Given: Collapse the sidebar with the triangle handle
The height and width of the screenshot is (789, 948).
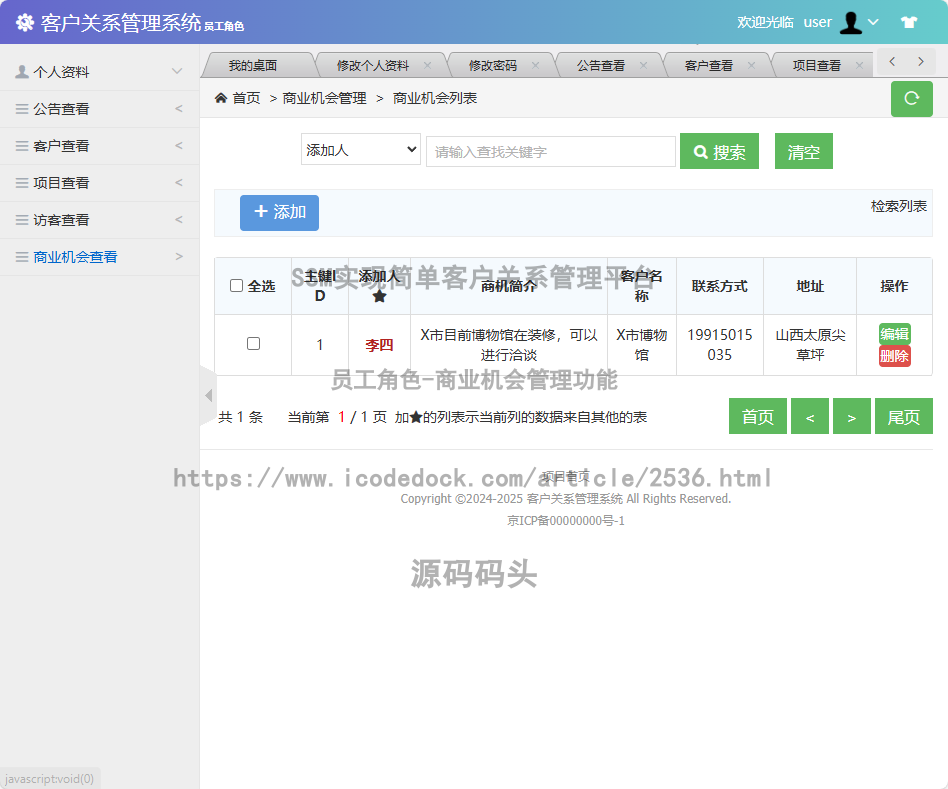Looking at the screenshot, I should (208, 395).
